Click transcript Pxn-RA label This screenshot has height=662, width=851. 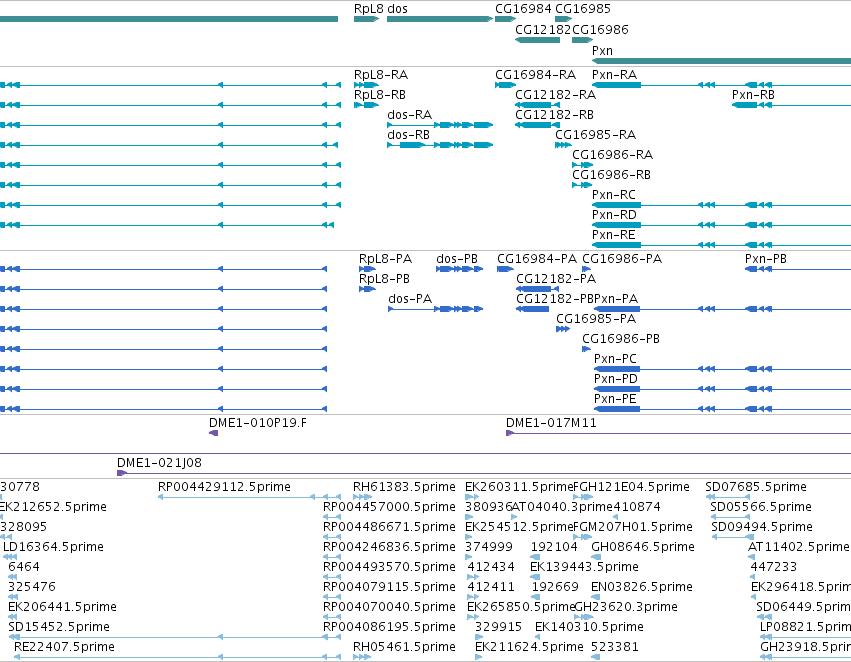coord(614,75)
